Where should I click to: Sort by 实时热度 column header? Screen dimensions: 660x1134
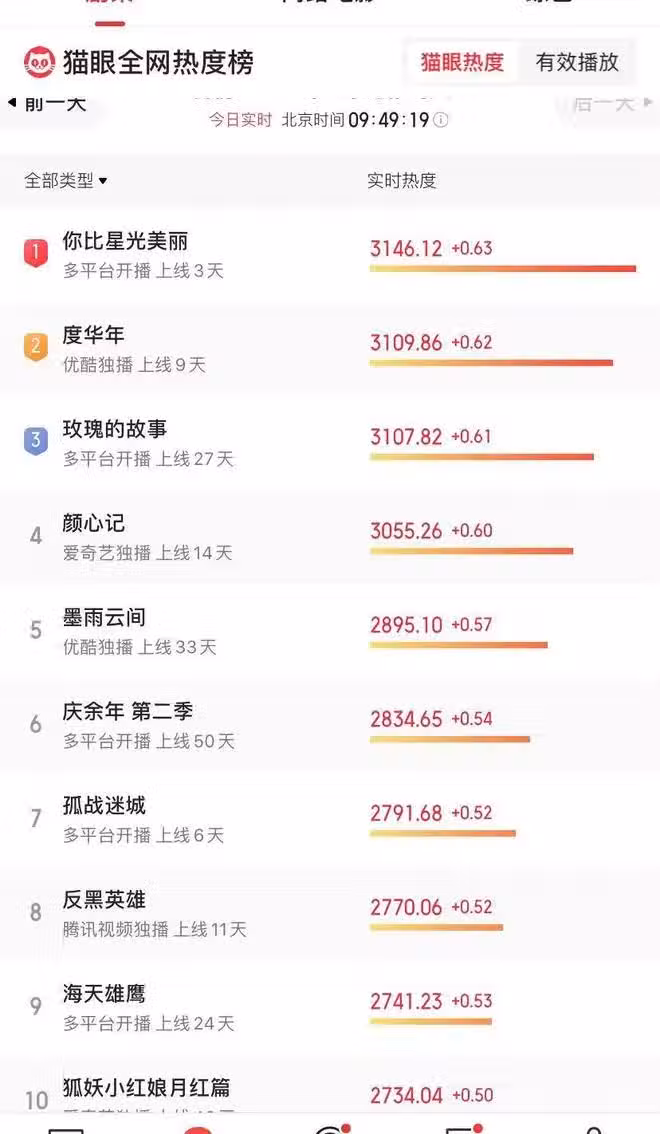pos(401,181)
